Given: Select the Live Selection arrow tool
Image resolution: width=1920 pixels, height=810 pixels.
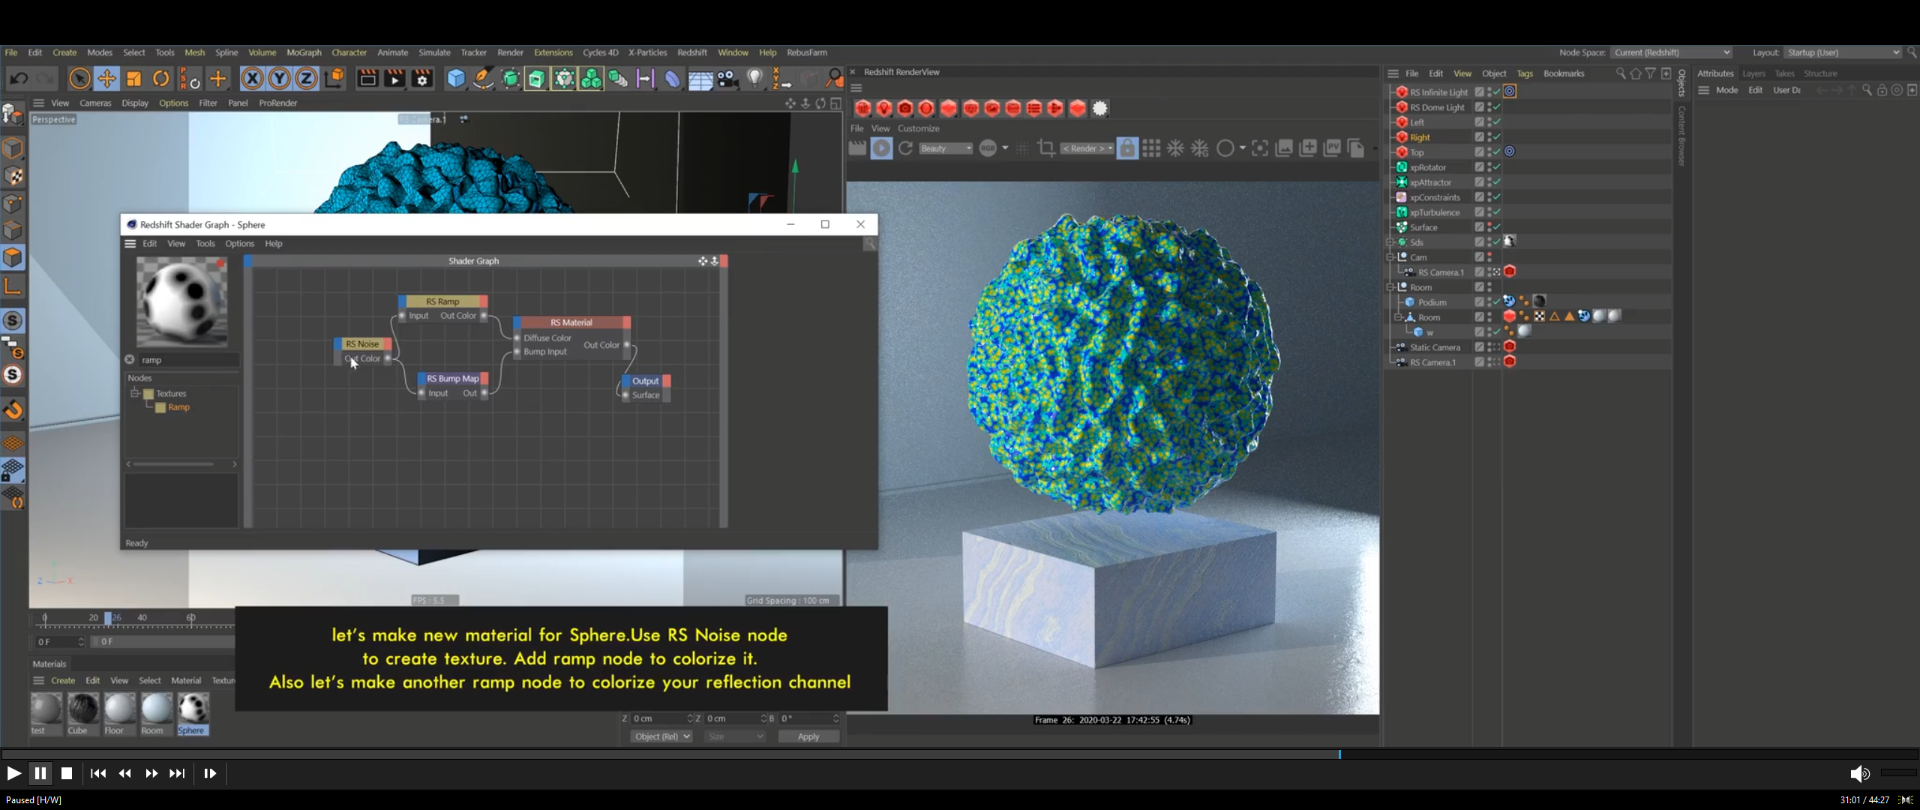Looking at the screenshot, I should (79, 78).
